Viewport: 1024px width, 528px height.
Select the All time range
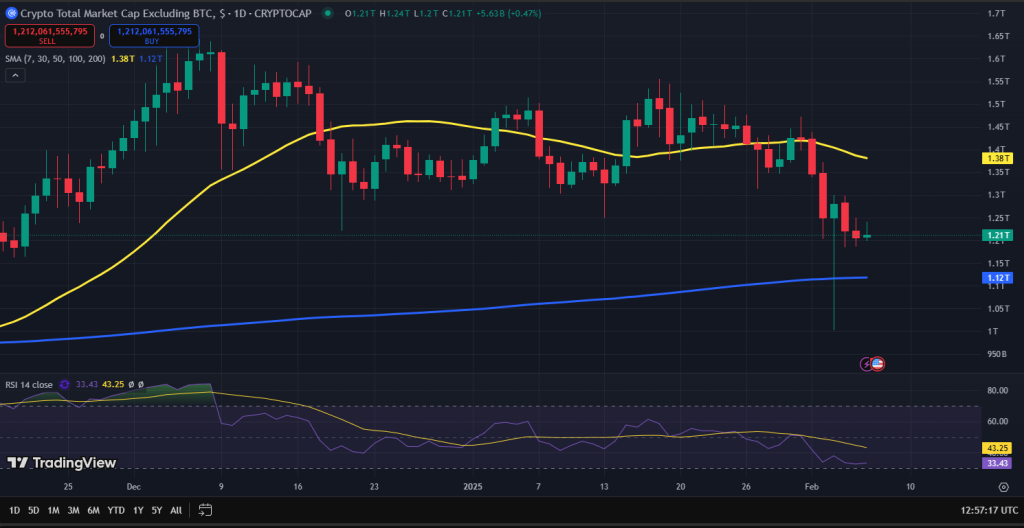[176, 510]
